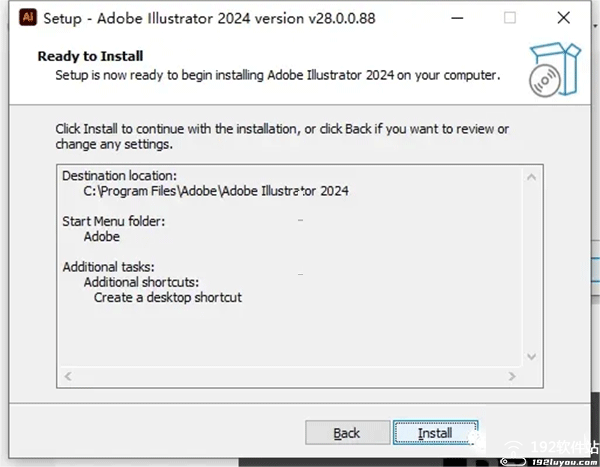Select the 'Destination location:' line
The width and height of the screenshot is (600, 467).
point(119,176)
